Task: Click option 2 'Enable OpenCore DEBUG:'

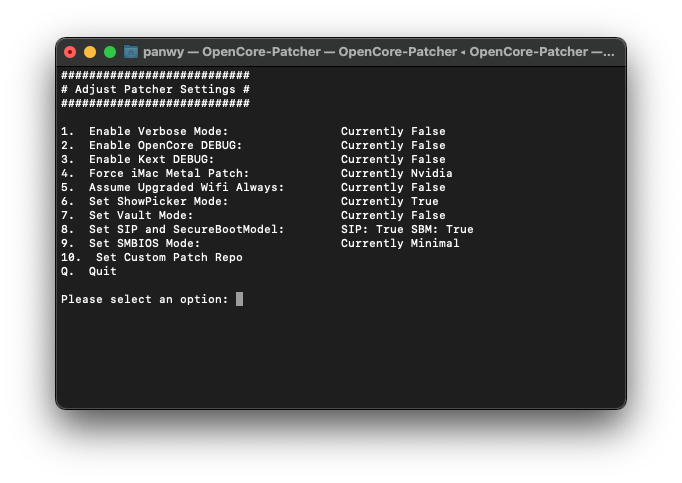Action: (x=151, y=145)
